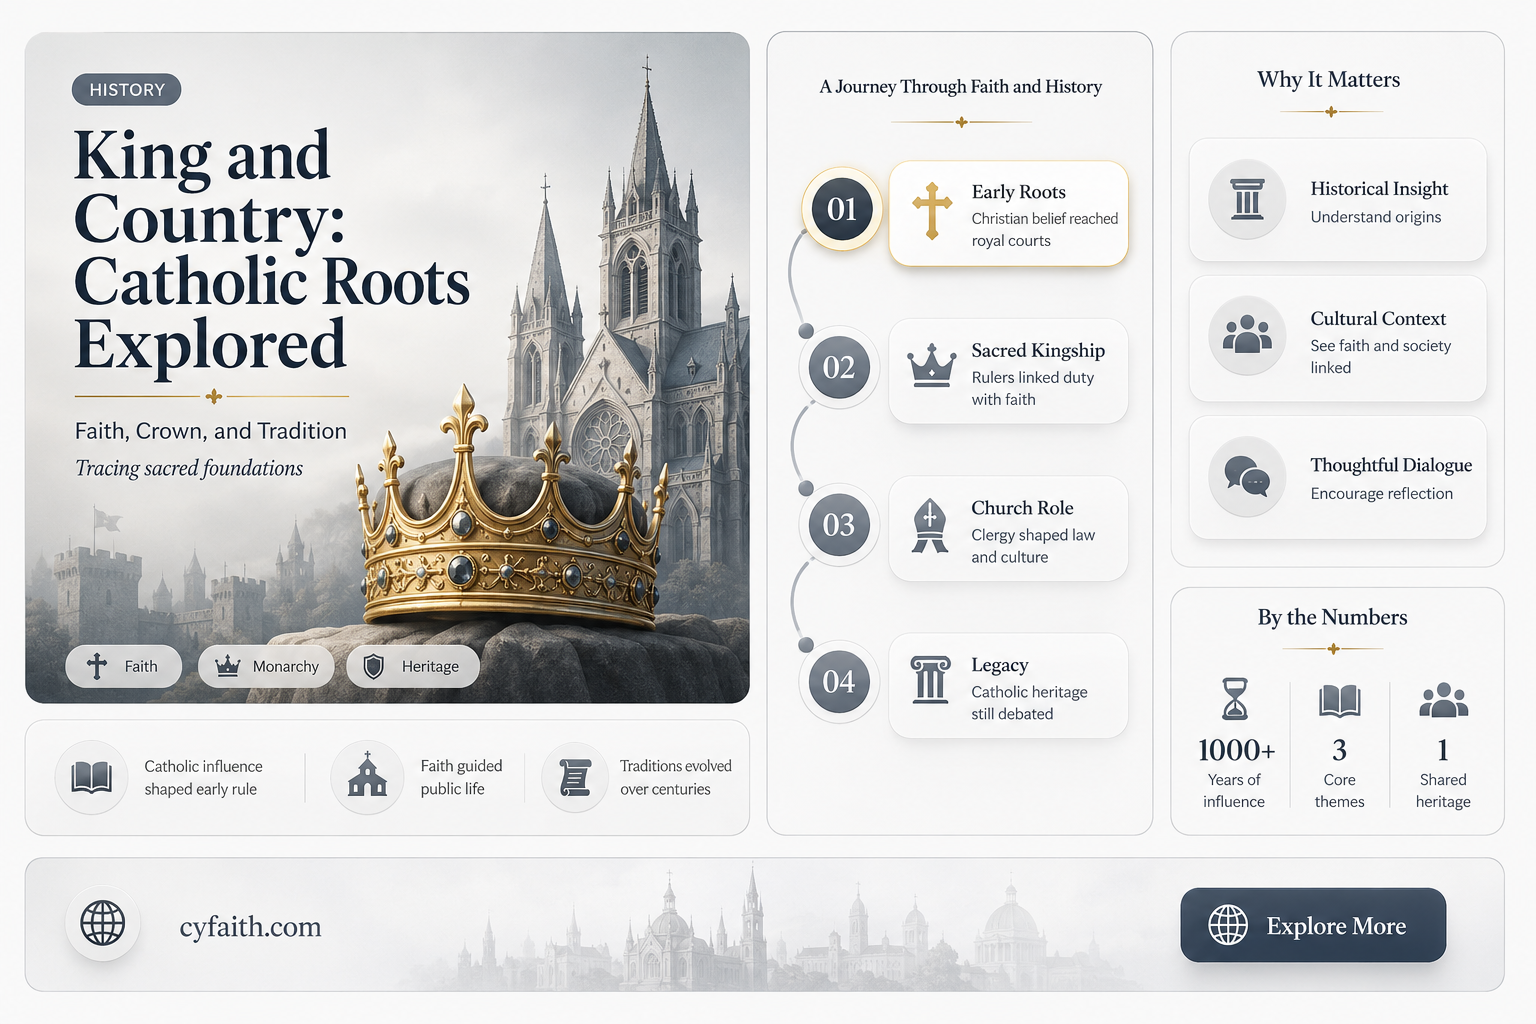Click the Understand origins description
This screenshot has width=1536, height=1024.
(1376, 217)
